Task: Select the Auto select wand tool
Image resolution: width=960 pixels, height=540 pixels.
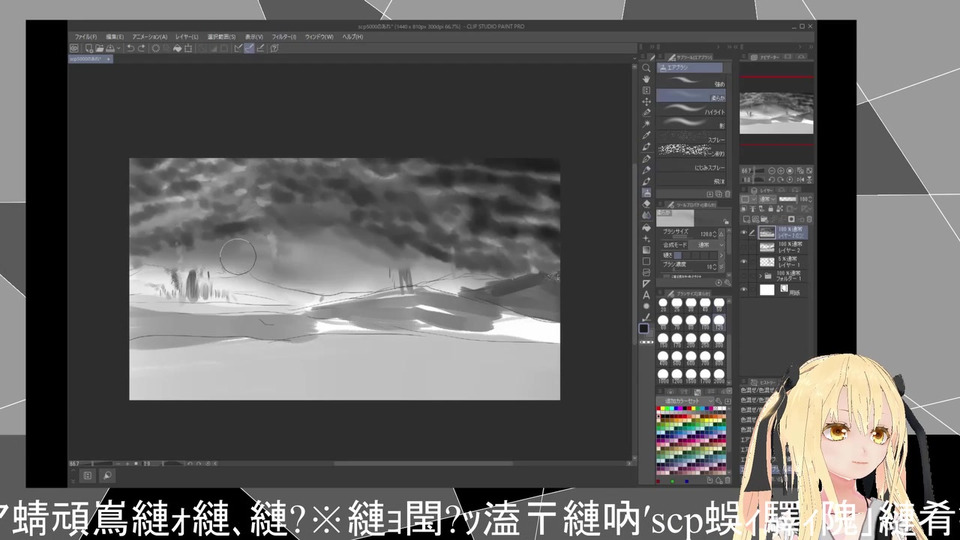Action: click(647, 124)
